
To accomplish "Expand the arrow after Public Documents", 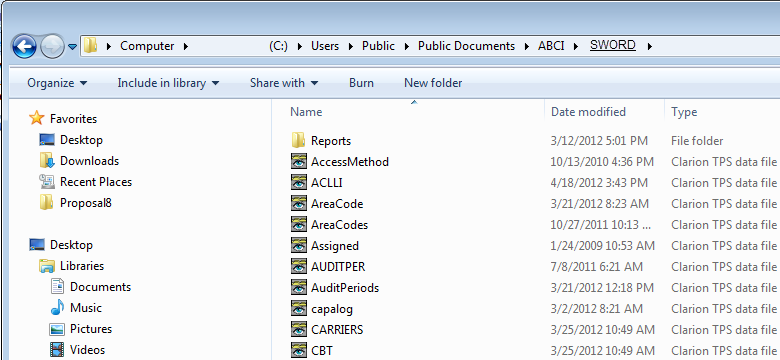I will coord(526,46).
